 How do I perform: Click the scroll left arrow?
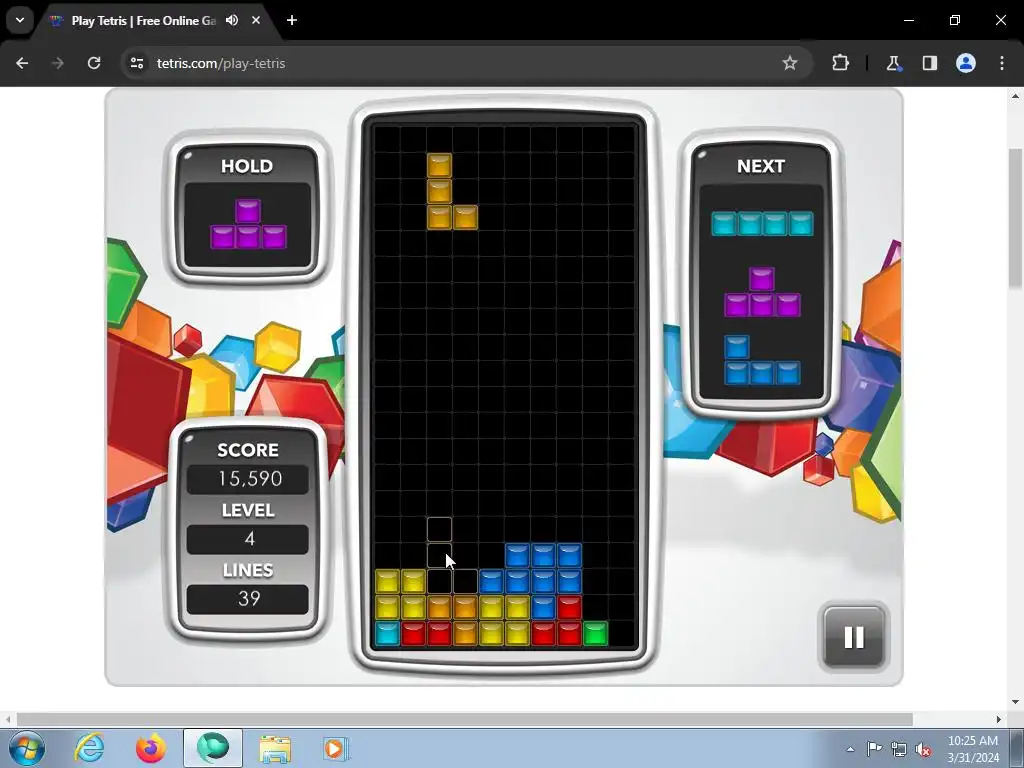point(7,719)
